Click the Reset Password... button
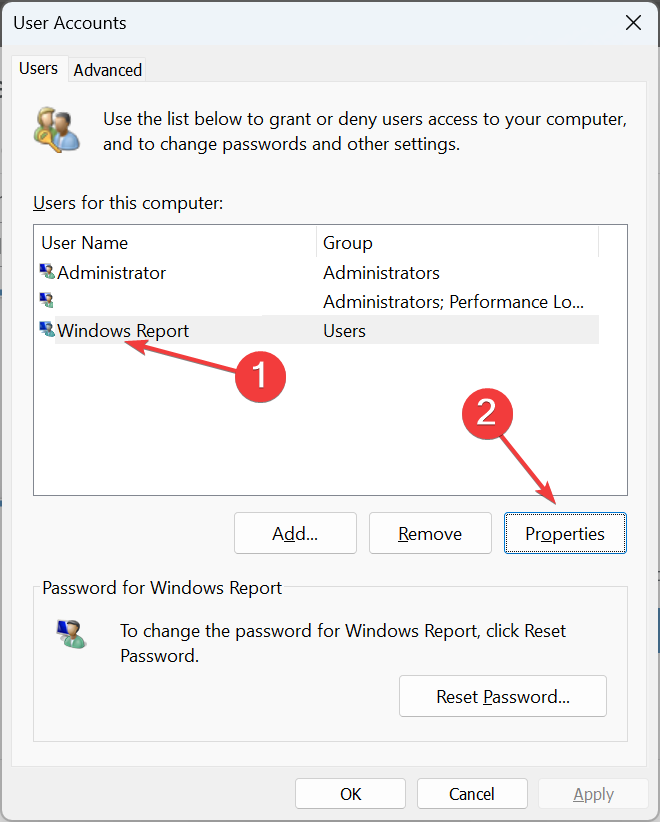 (x=503, y=696)
